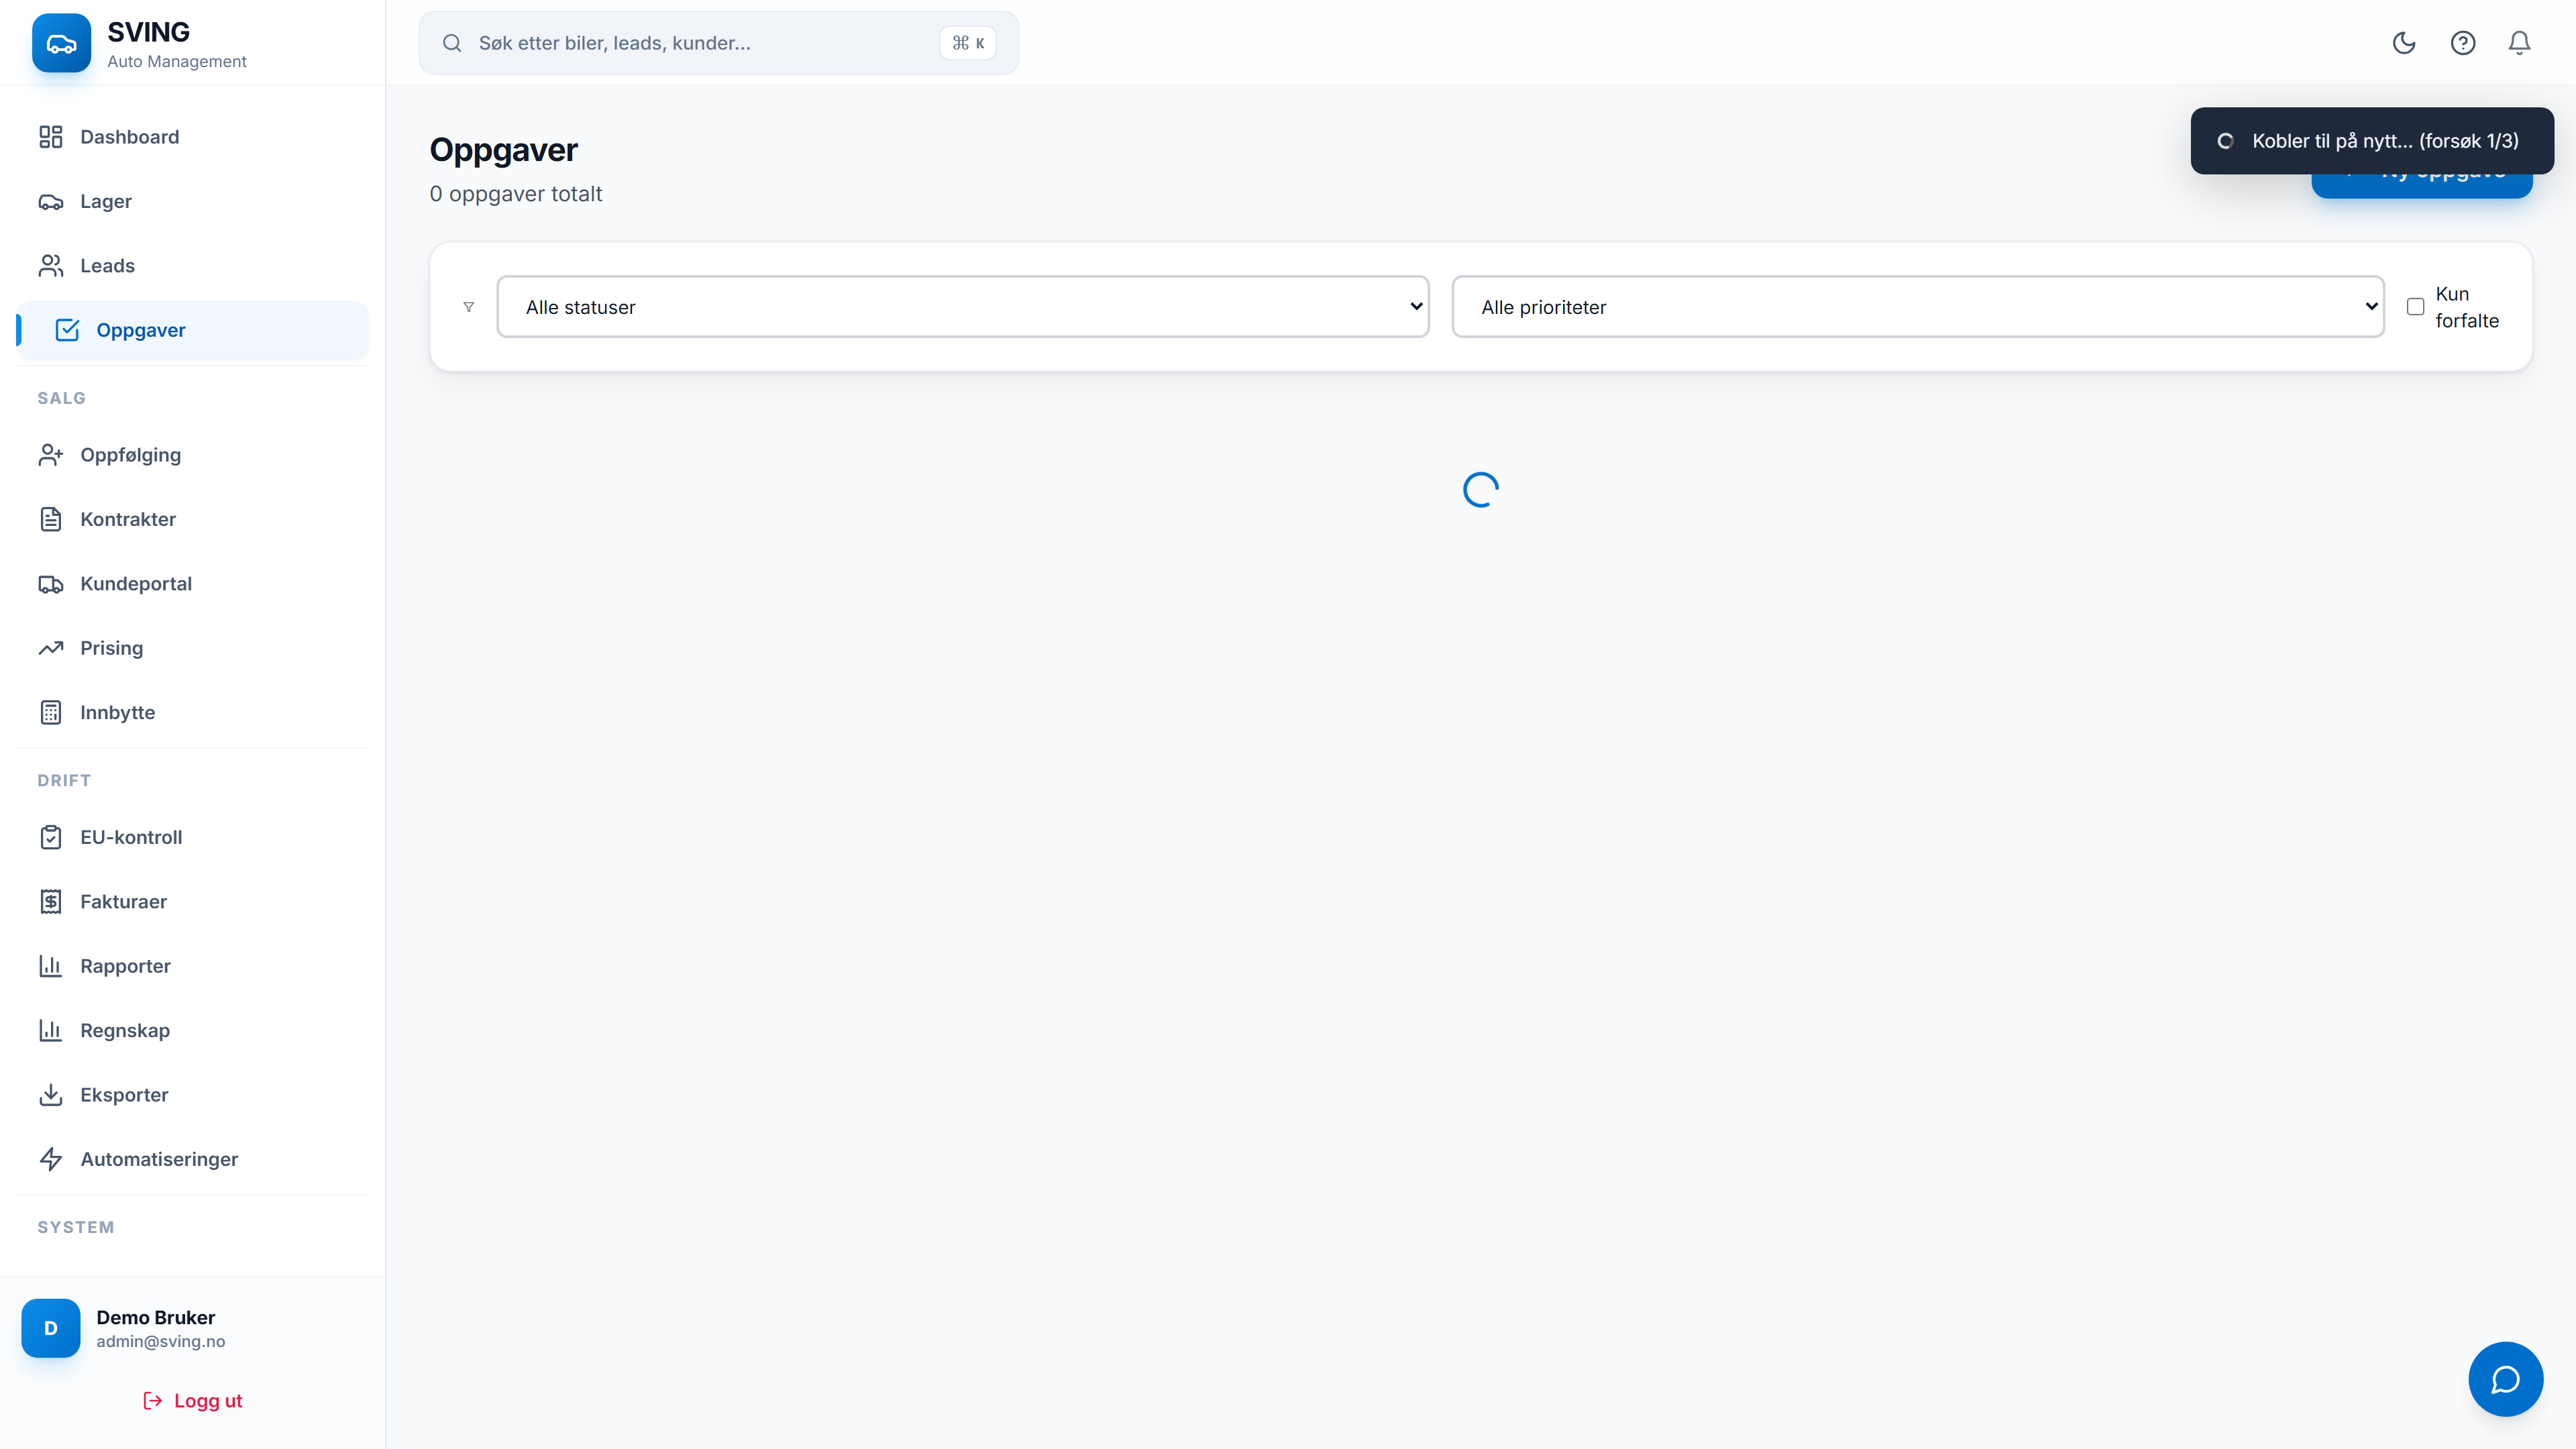
Task: Click the Oppgaver page heading
Action: point(504,150)
